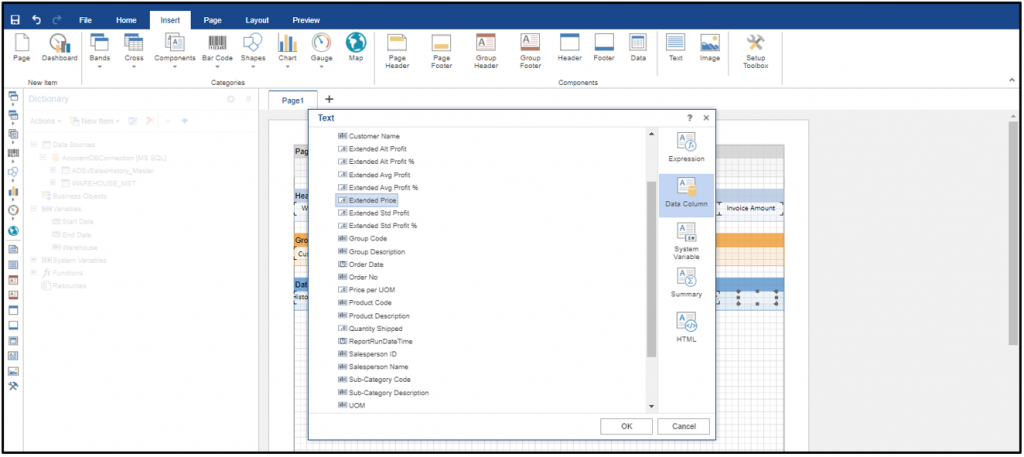This screenshot has width=1024, height=457.
Task: Select the Data band component
Action: pos(638,48)
